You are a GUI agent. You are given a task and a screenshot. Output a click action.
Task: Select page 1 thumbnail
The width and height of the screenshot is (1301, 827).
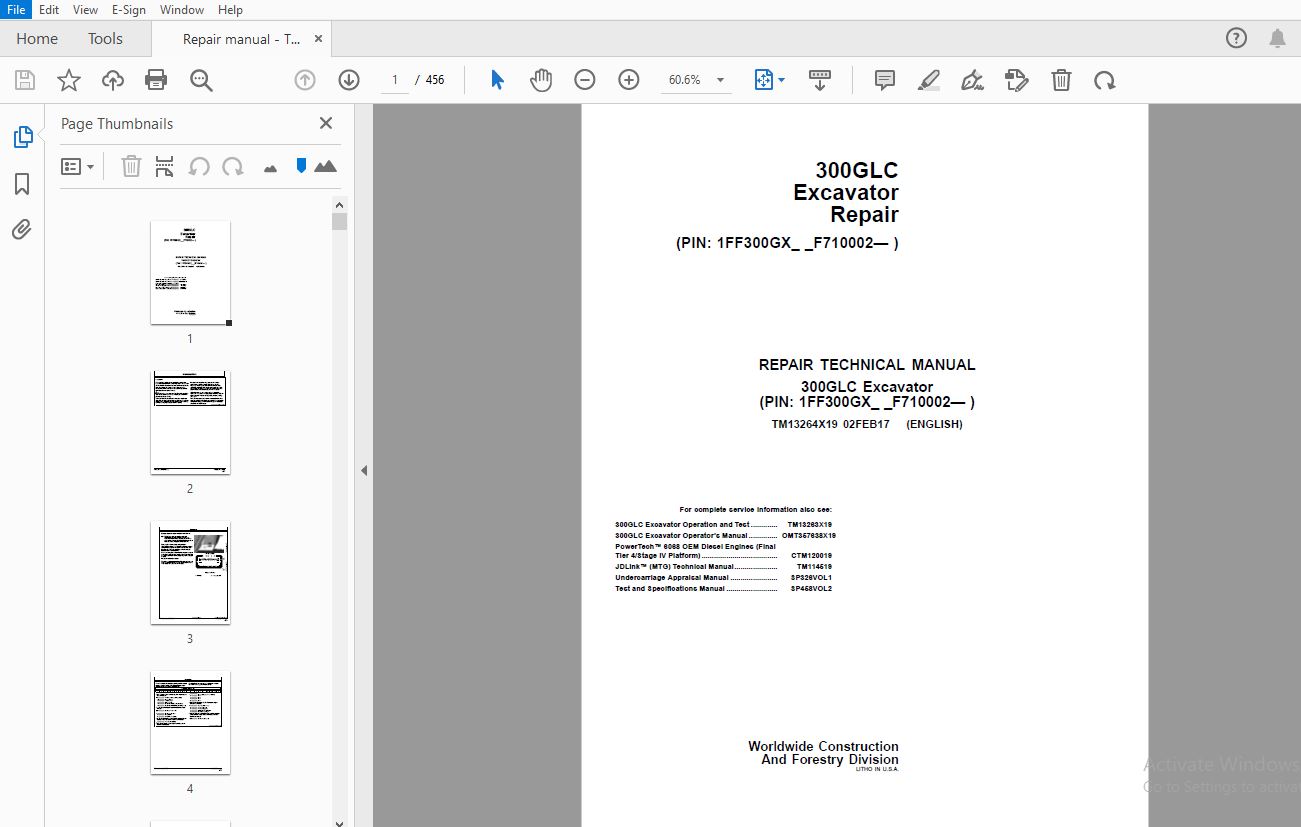190,272
